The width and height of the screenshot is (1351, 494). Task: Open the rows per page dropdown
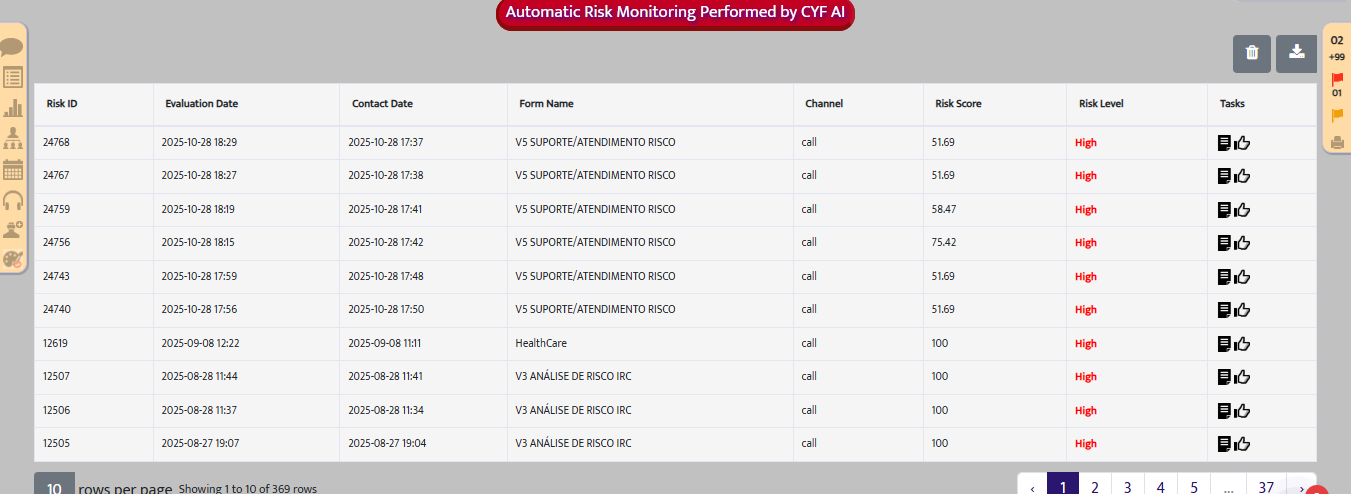[55, 488]
